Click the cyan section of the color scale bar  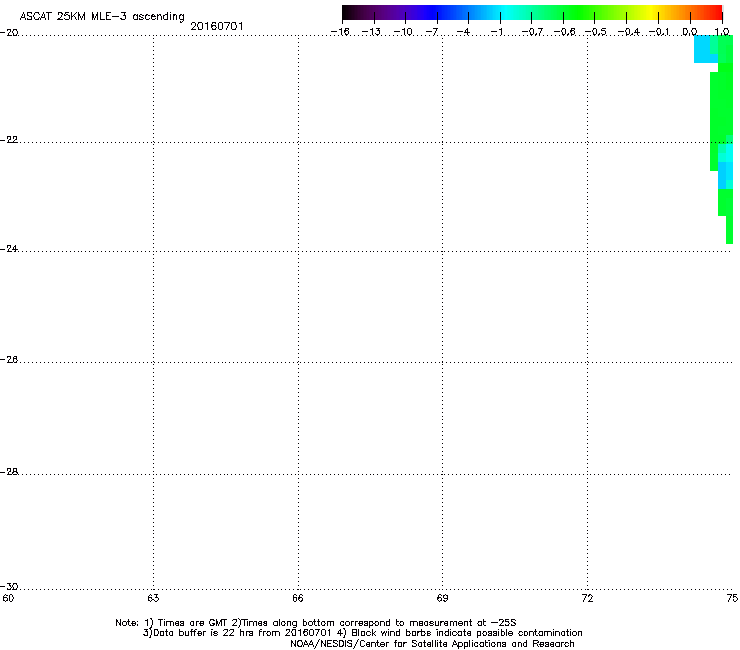(505, 12)
